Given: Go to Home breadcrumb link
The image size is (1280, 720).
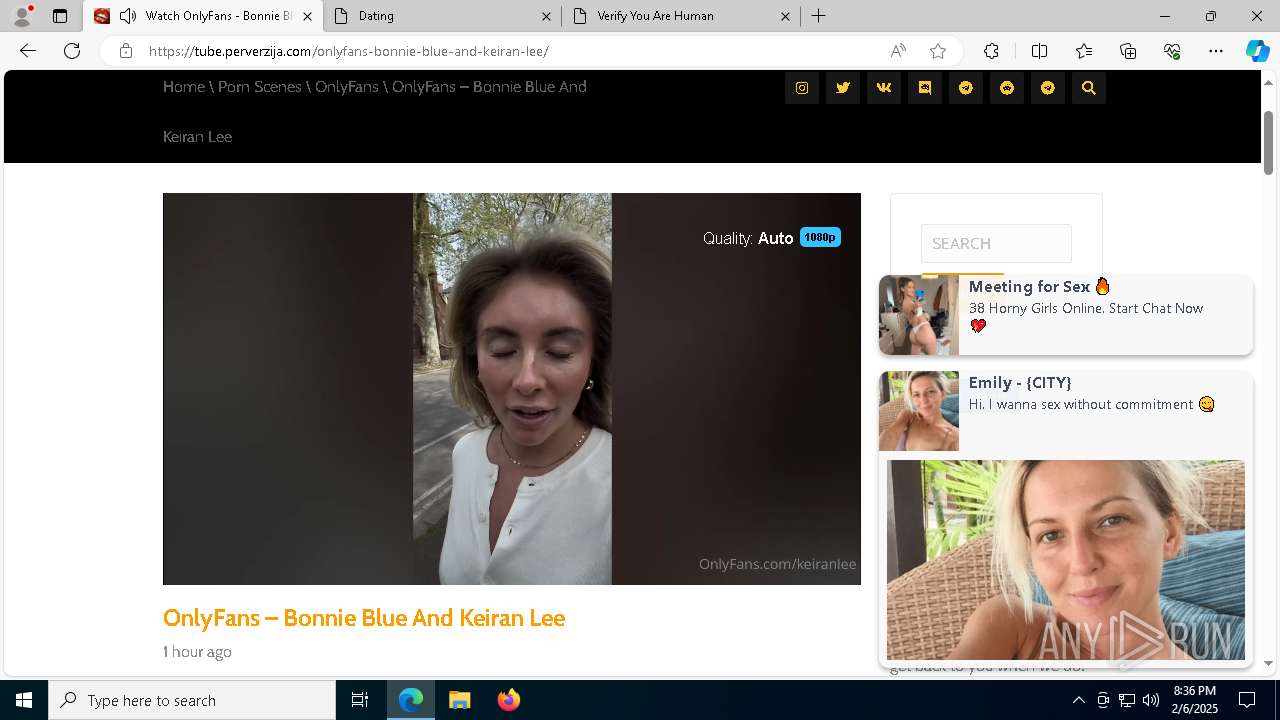Looking at the screenshot, I should [184, 87].
